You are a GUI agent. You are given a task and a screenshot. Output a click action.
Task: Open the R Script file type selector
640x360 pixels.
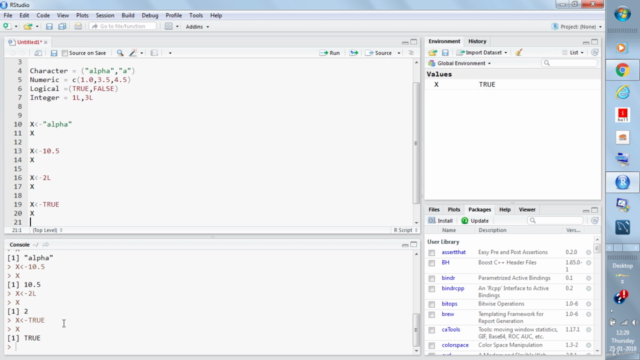click(x=405, y=230)
